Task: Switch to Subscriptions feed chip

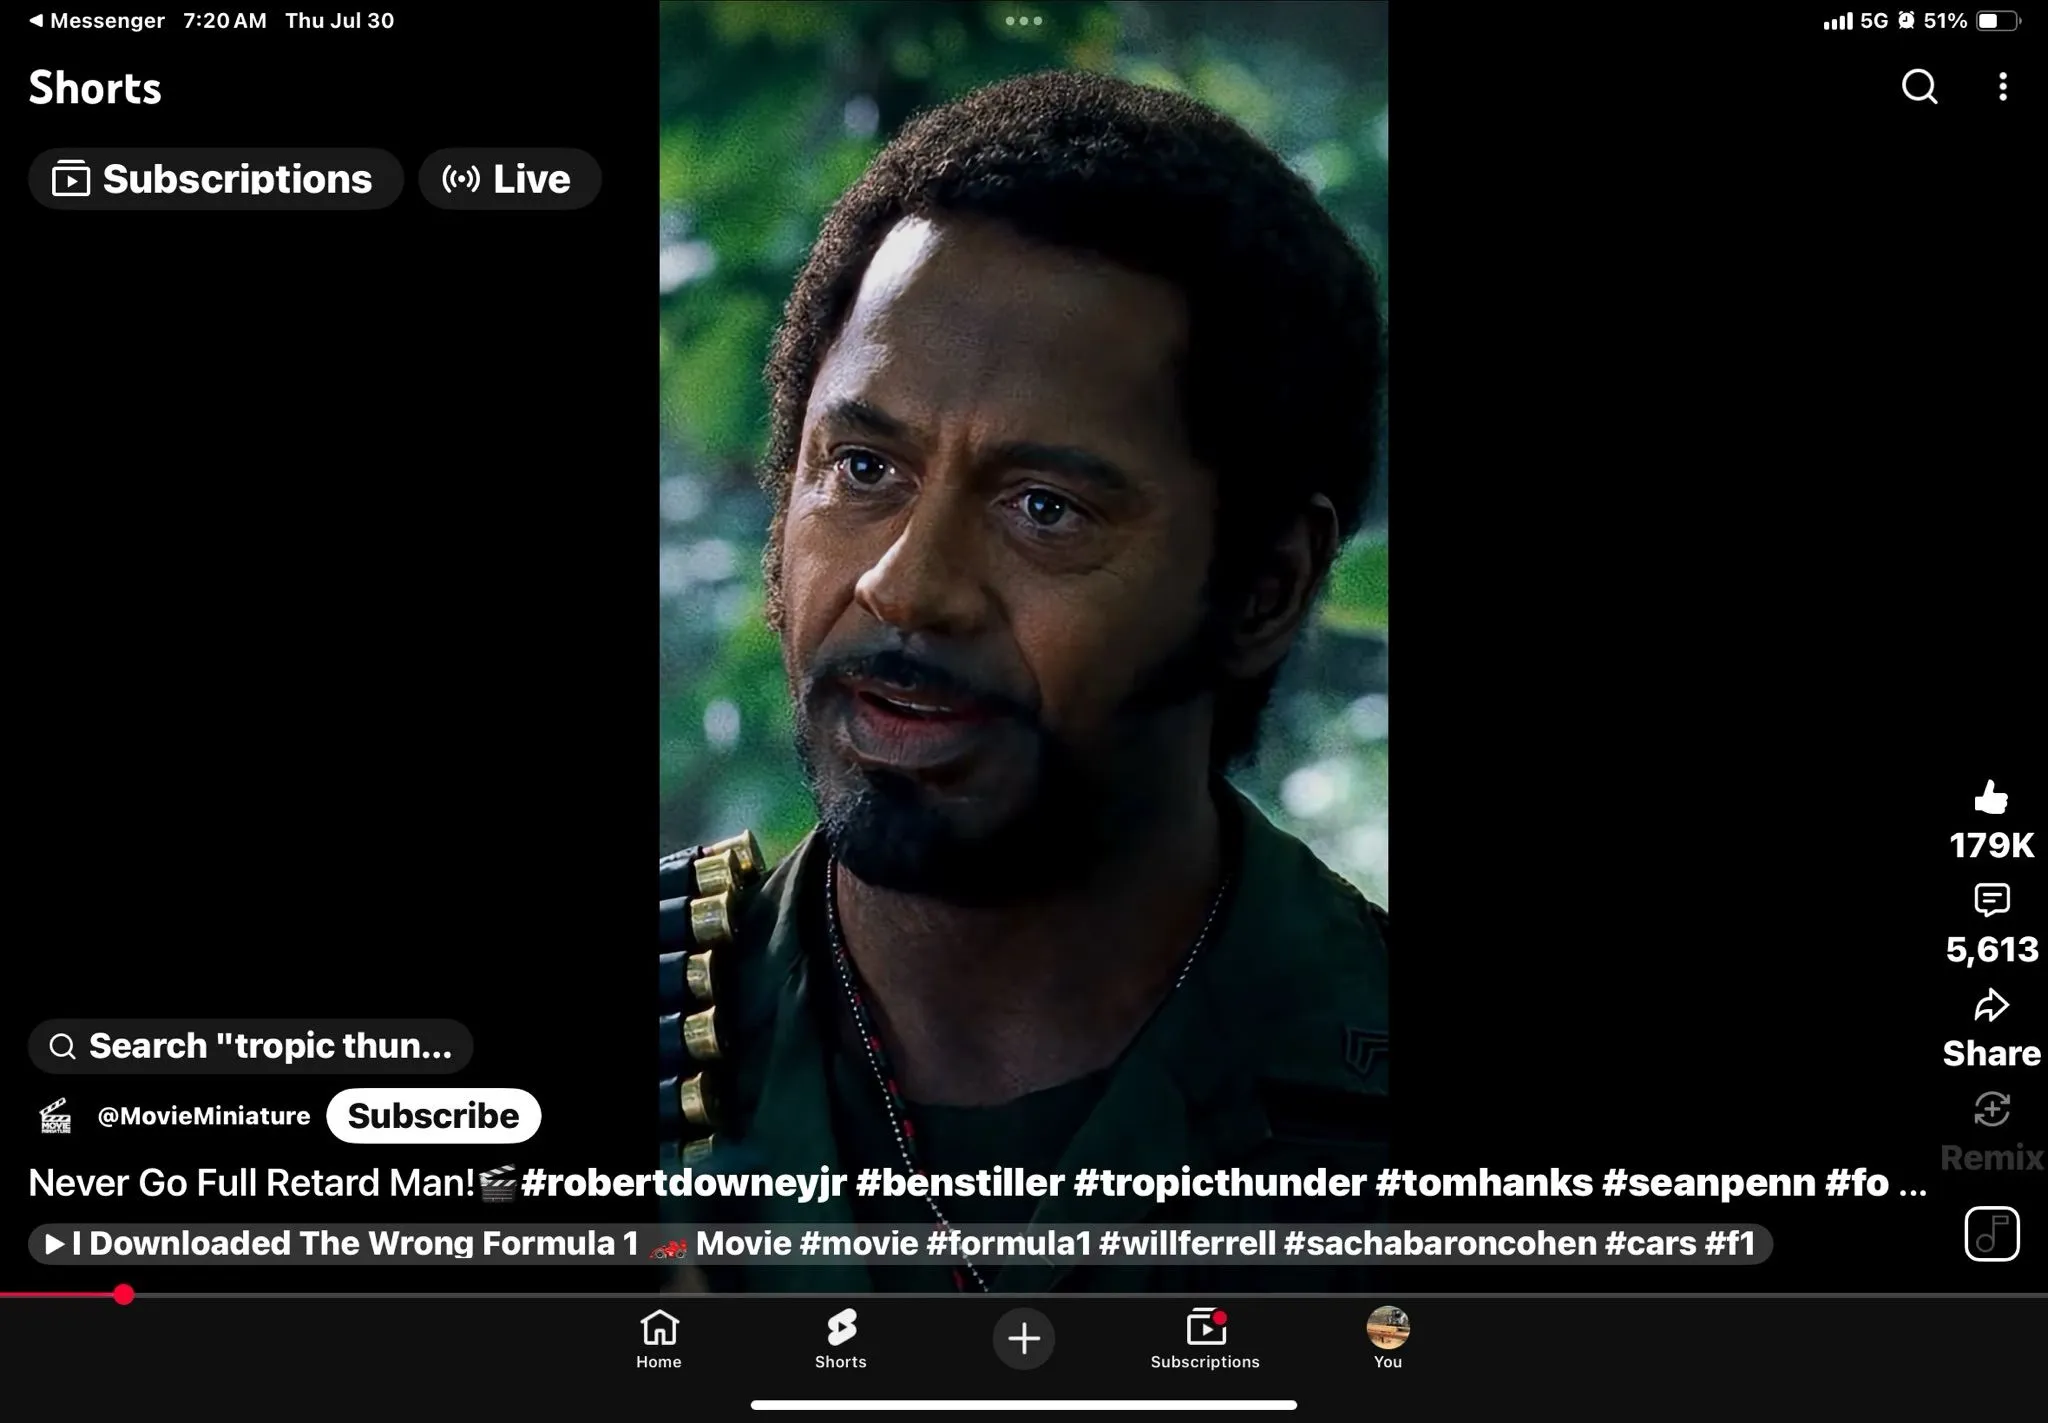Action: pyautogui.click(x=215, y=179)
